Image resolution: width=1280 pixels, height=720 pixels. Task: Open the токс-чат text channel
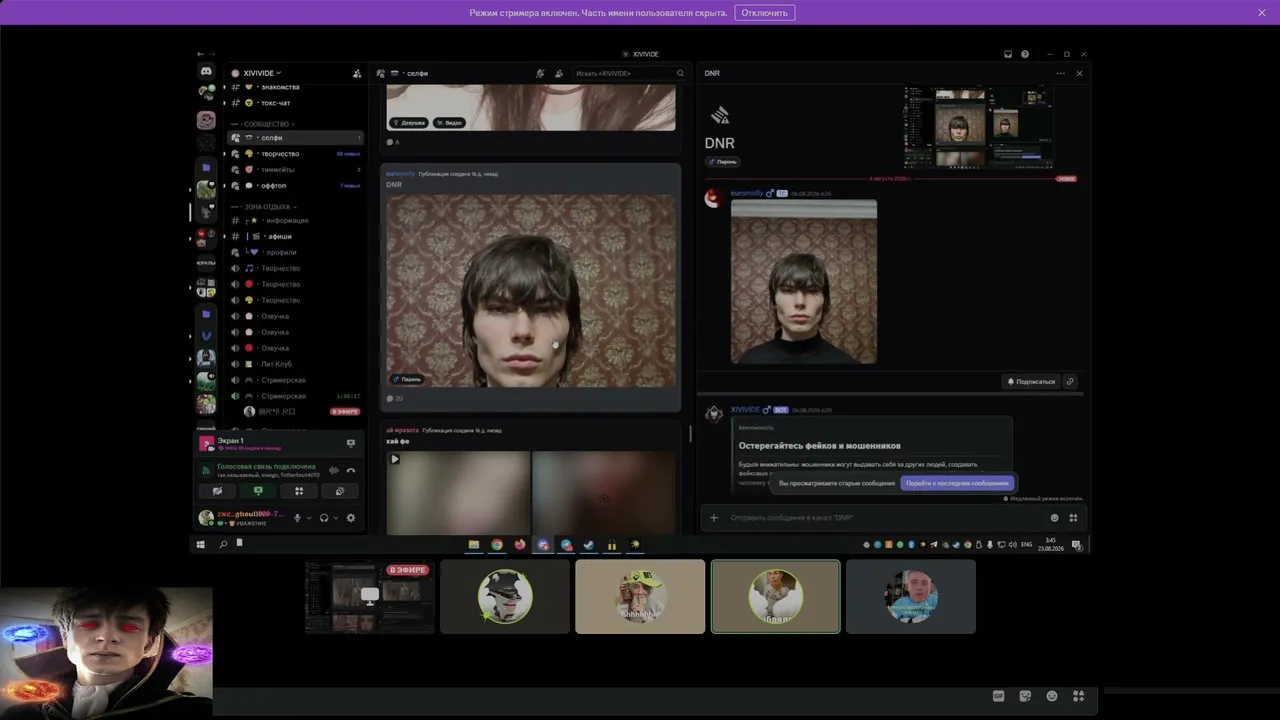click(x=295, y=103)
